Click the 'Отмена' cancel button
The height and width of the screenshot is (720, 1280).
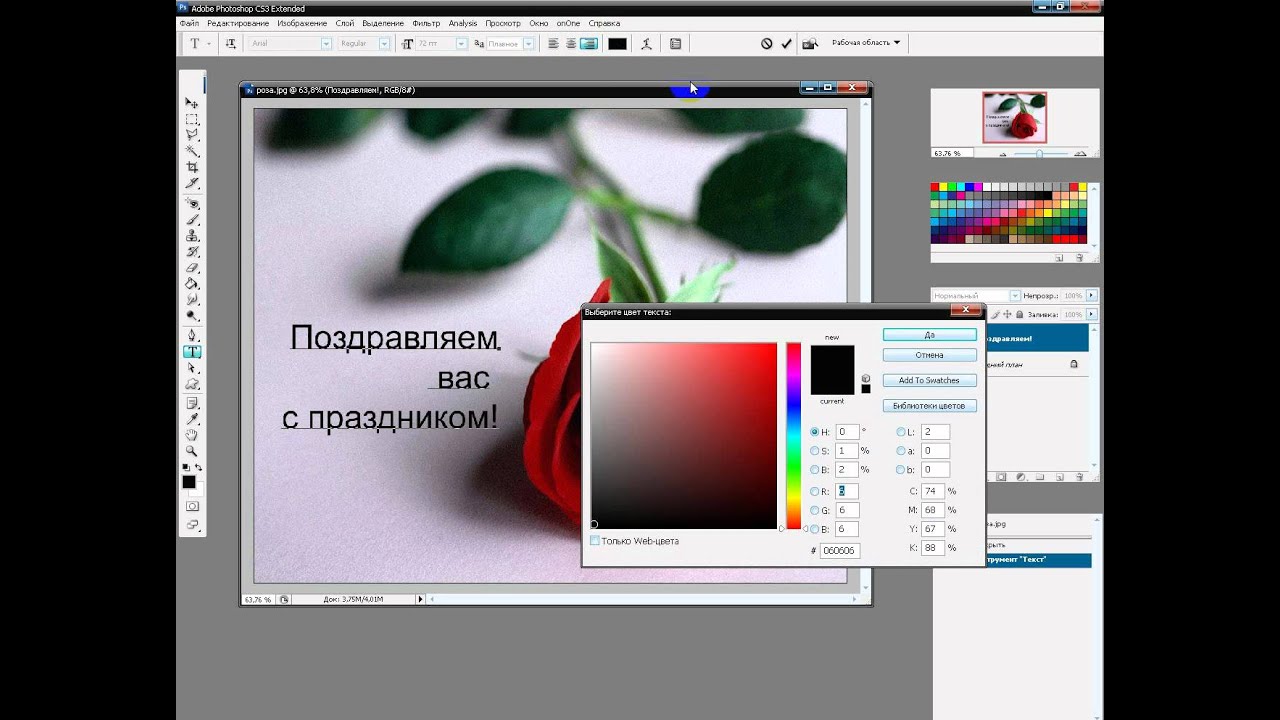coord(930,355)
